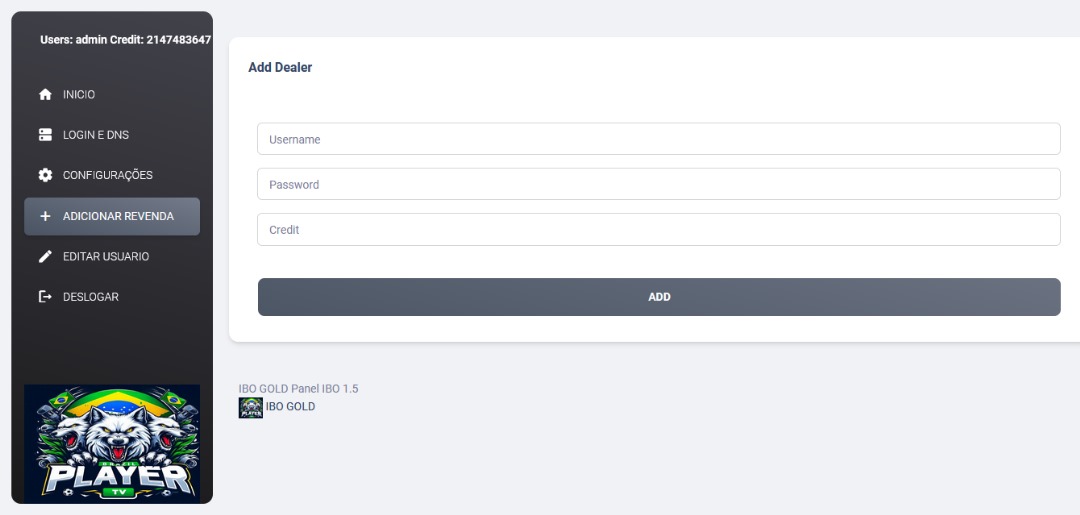Click the plus icon beside ADICIONAR REVENDA

[45, 217]
